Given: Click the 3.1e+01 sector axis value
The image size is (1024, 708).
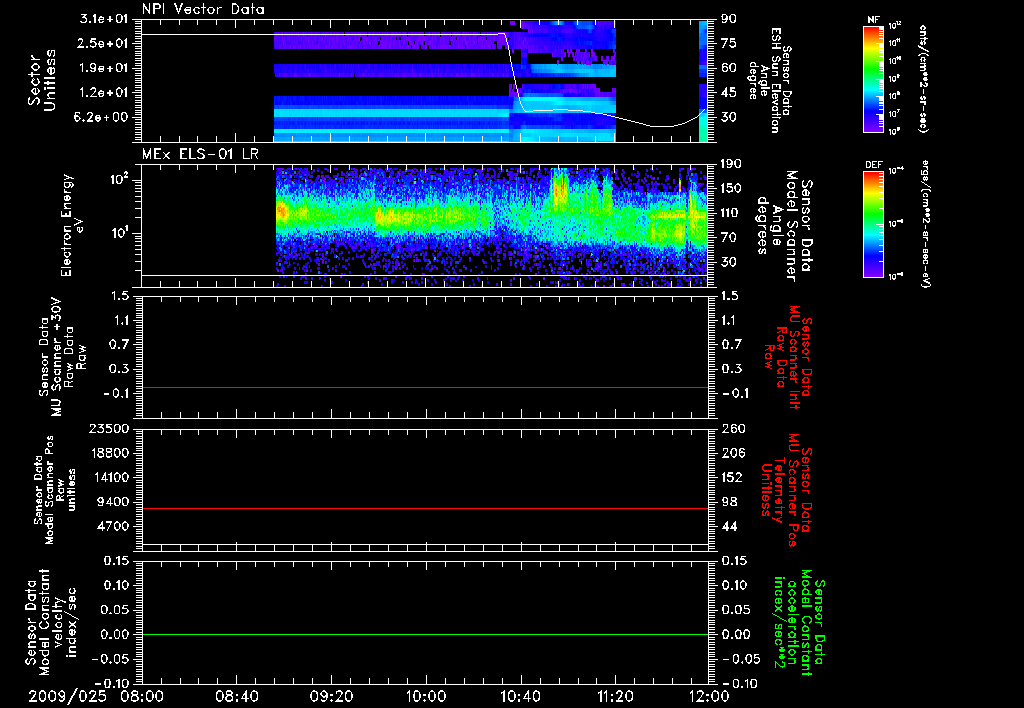Looking at the screenshot, I should click(x=103, y=18).
